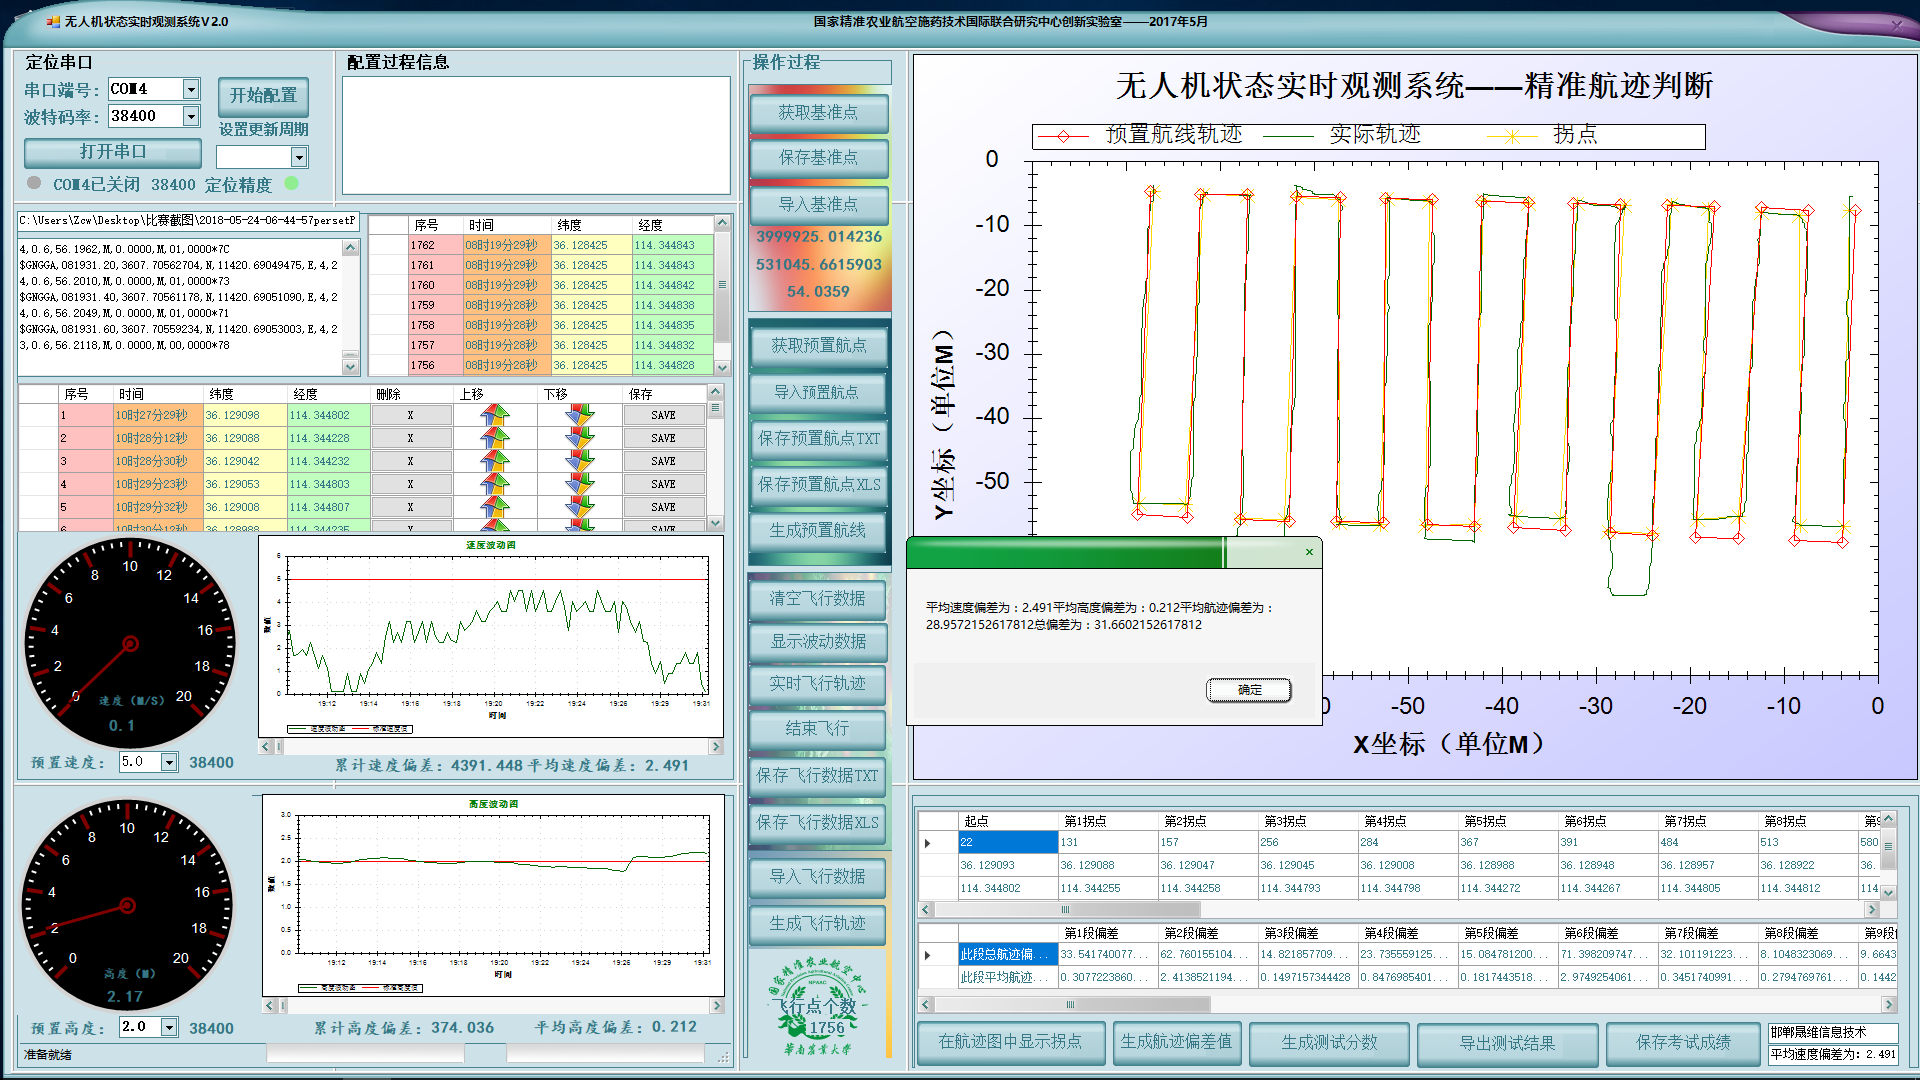Close the deviation result dialog with its X

pos(1309,552)
